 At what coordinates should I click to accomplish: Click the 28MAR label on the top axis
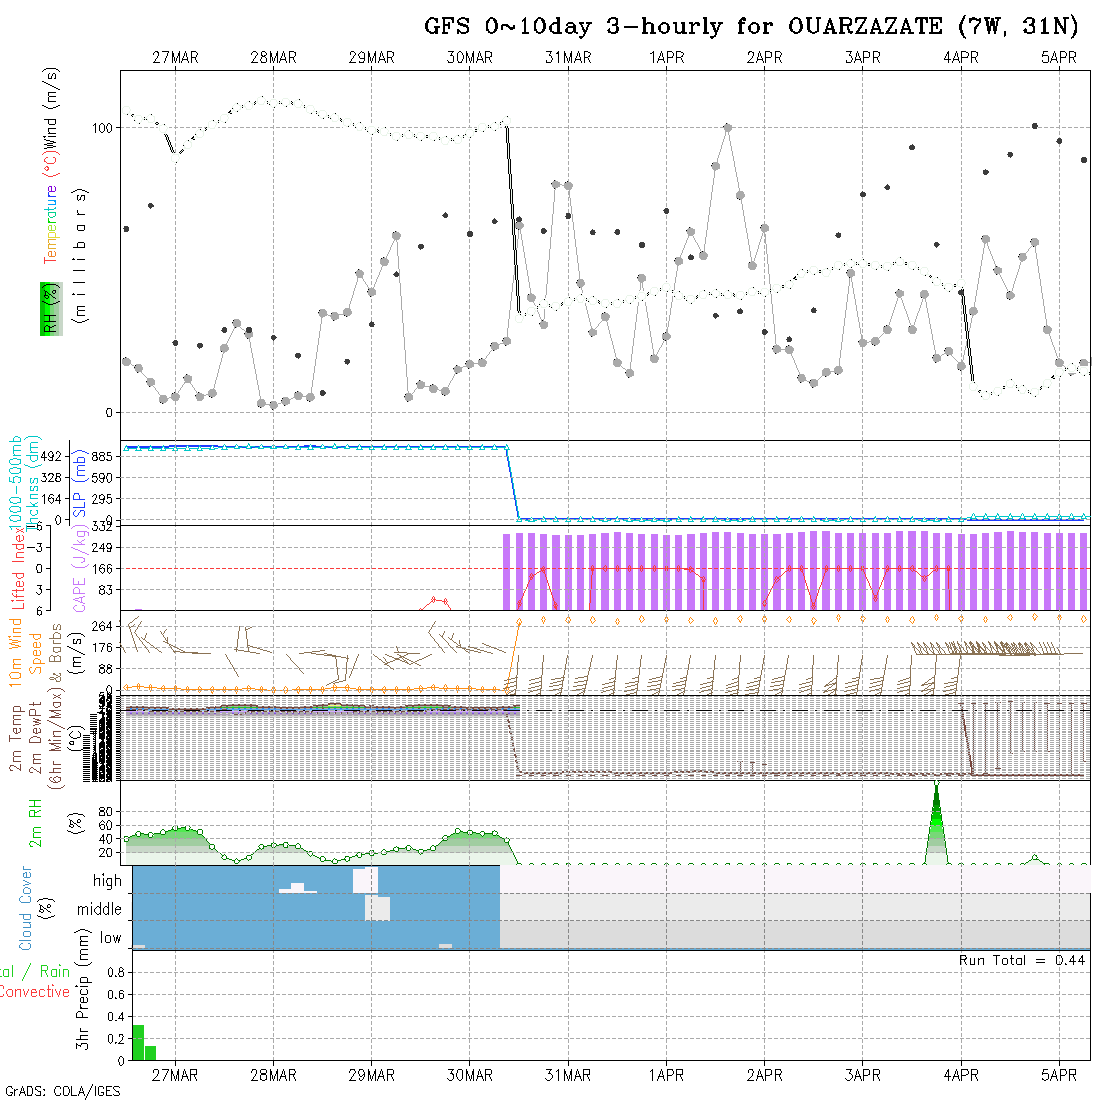(274, 58)
